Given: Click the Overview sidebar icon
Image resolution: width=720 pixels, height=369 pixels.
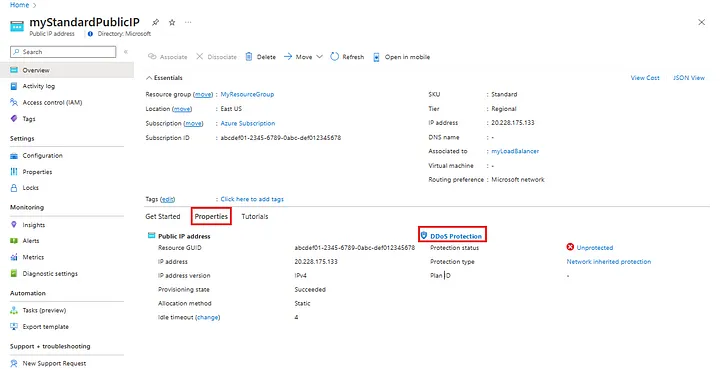Looking at the screenshot, I should point(14,70).
